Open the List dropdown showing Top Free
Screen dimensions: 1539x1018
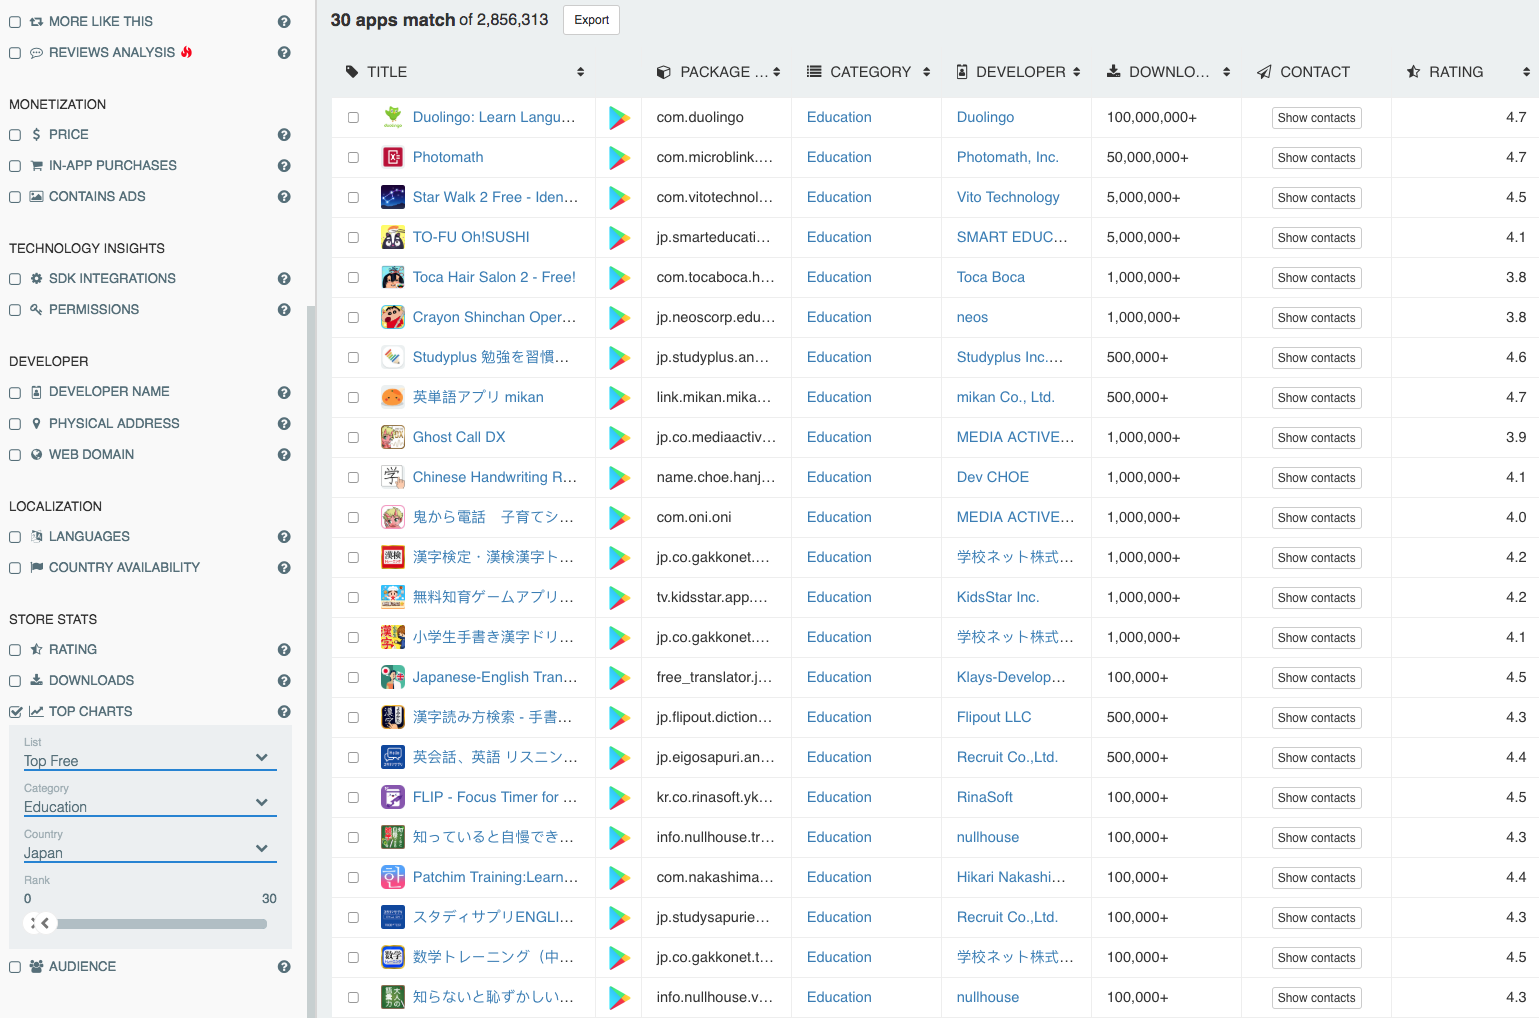tap(150, 760)
